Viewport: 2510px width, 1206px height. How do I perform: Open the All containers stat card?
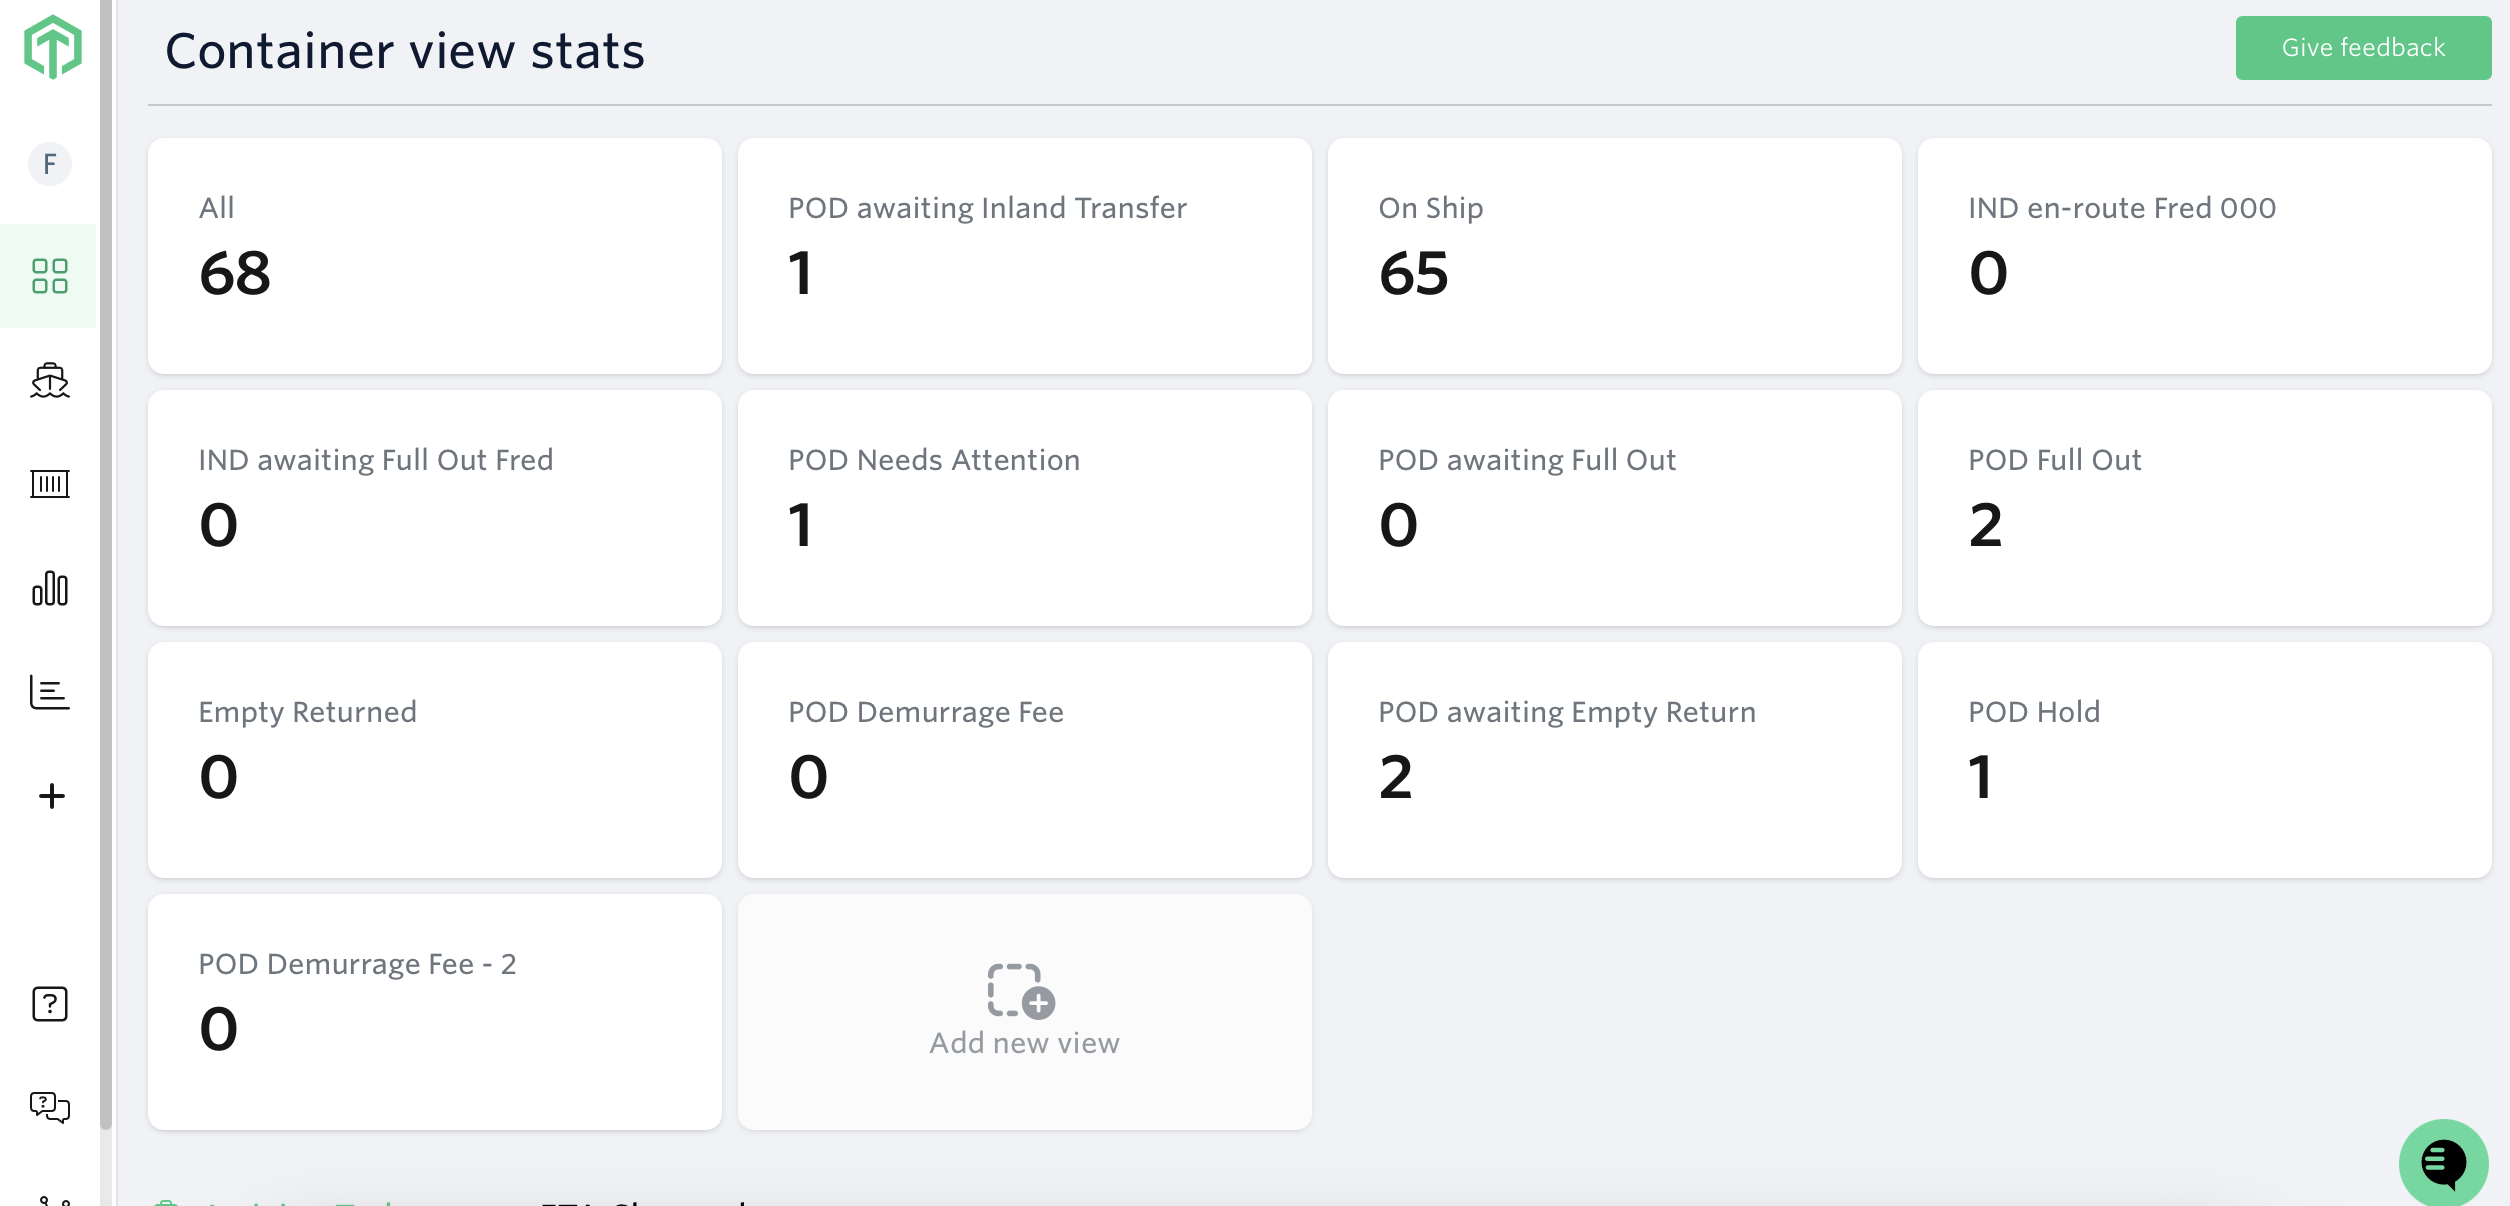[x=434, y=256]
